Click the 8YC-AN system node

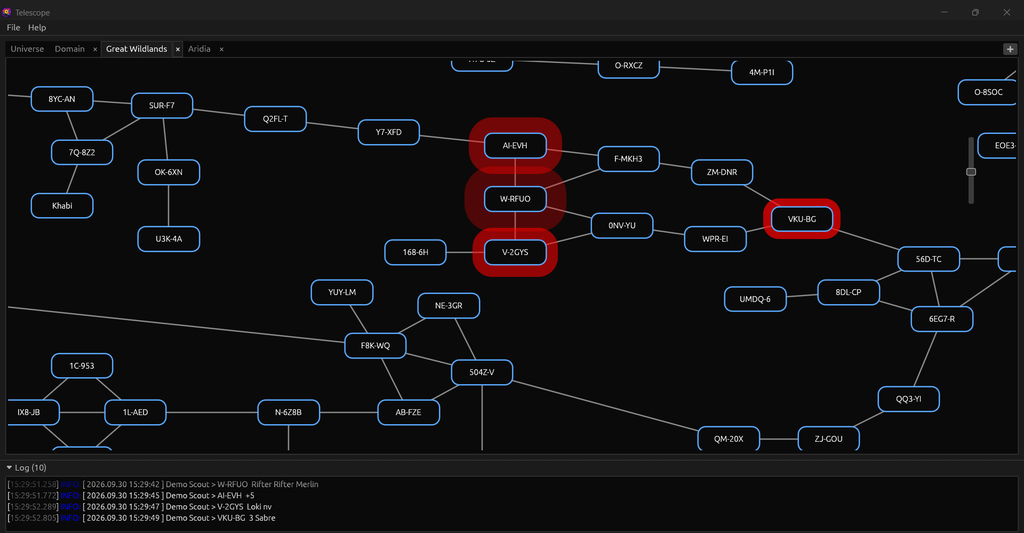(62, 99)
